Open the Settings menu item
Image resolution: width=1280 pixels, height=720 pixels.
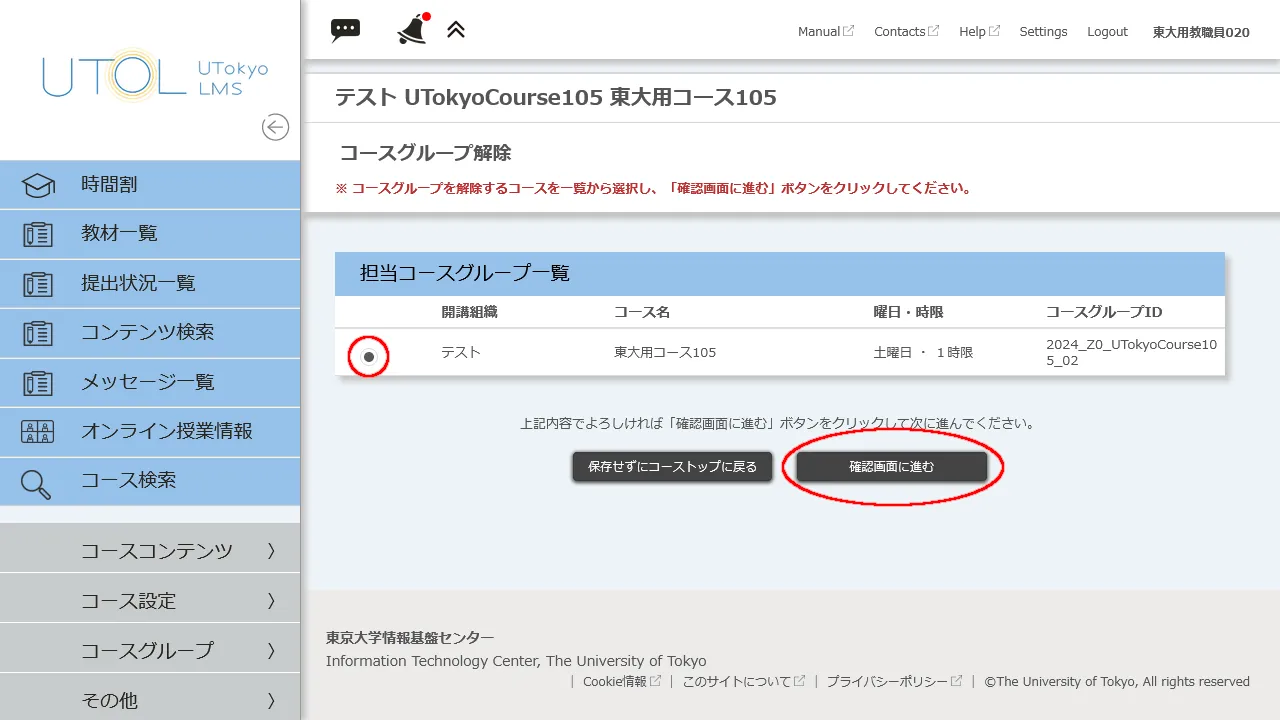[x=1043, y=31]
